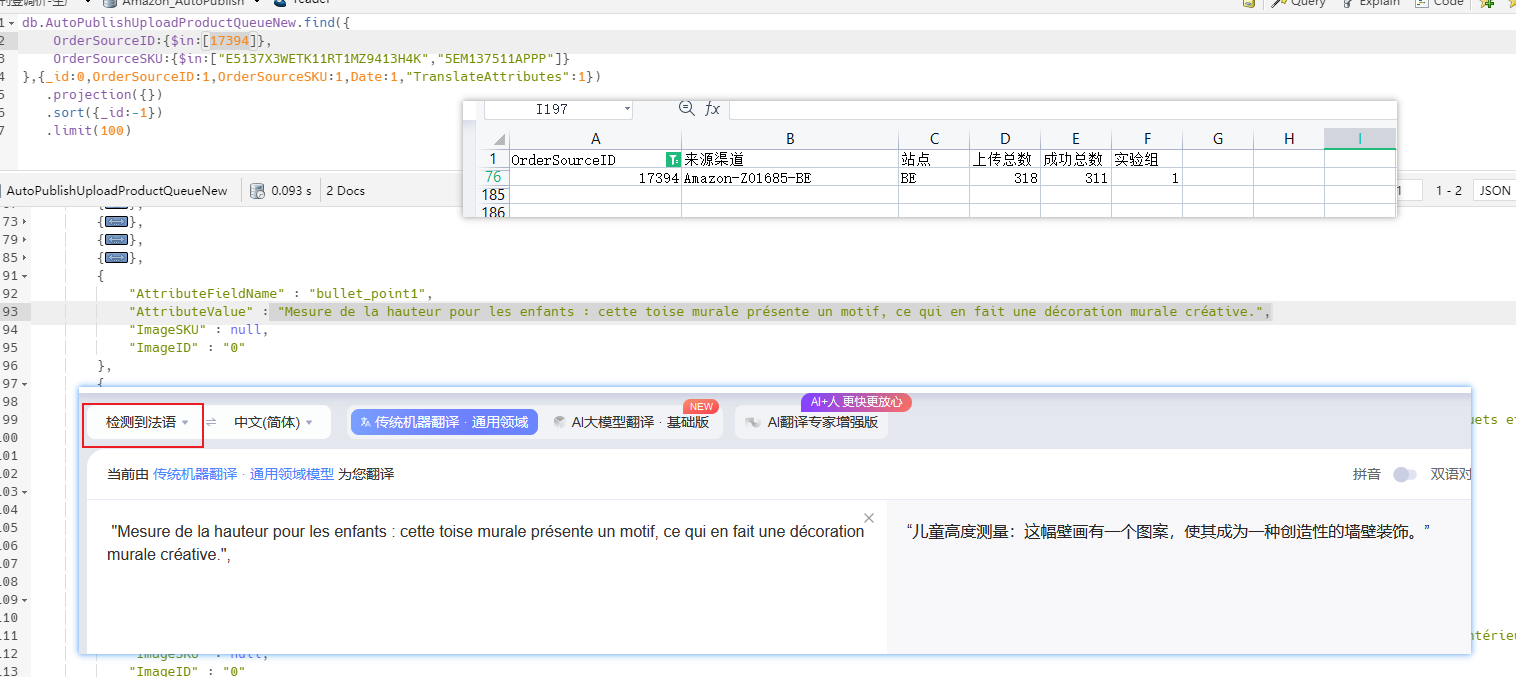Click the zoom magnifier icon beside fx
1516x677 pixels.
pos(686,108)
